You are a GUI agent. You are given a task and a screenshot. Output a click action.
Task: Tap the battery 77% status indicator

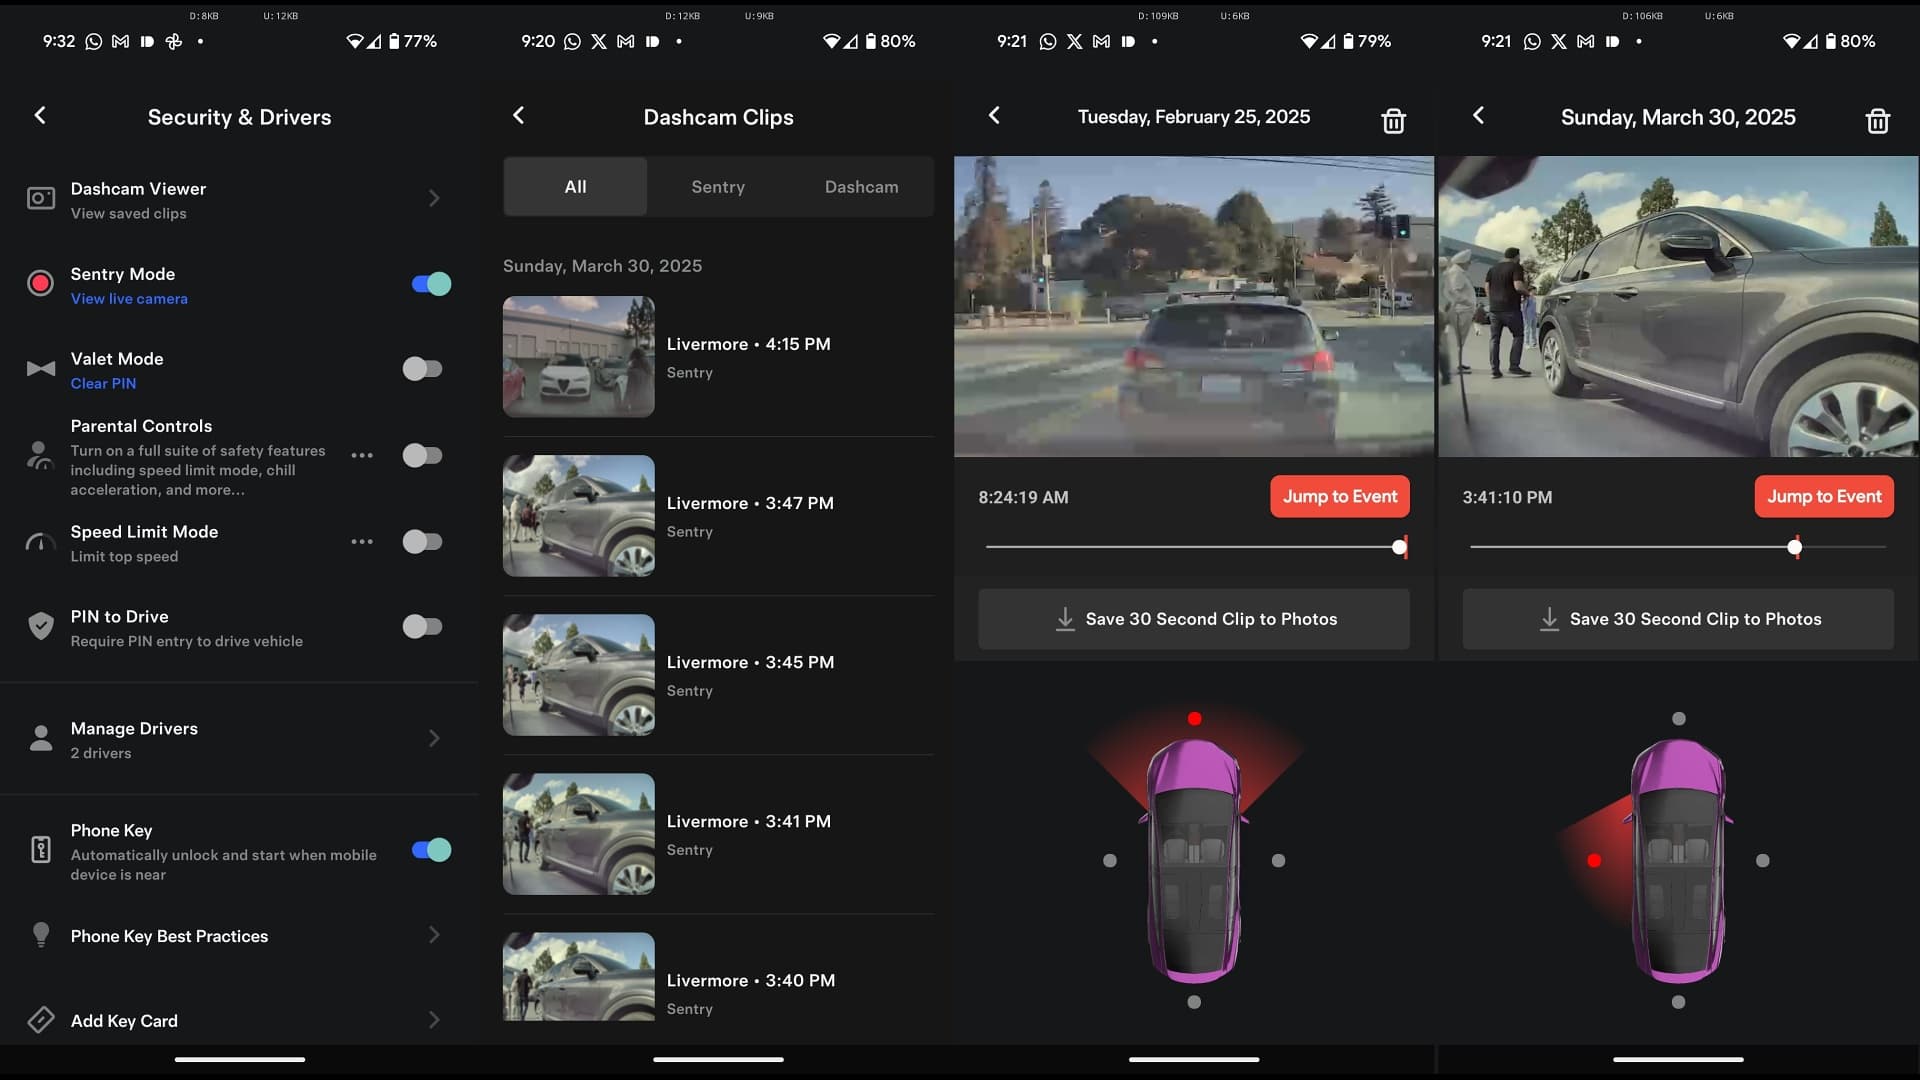click(413, 42)
